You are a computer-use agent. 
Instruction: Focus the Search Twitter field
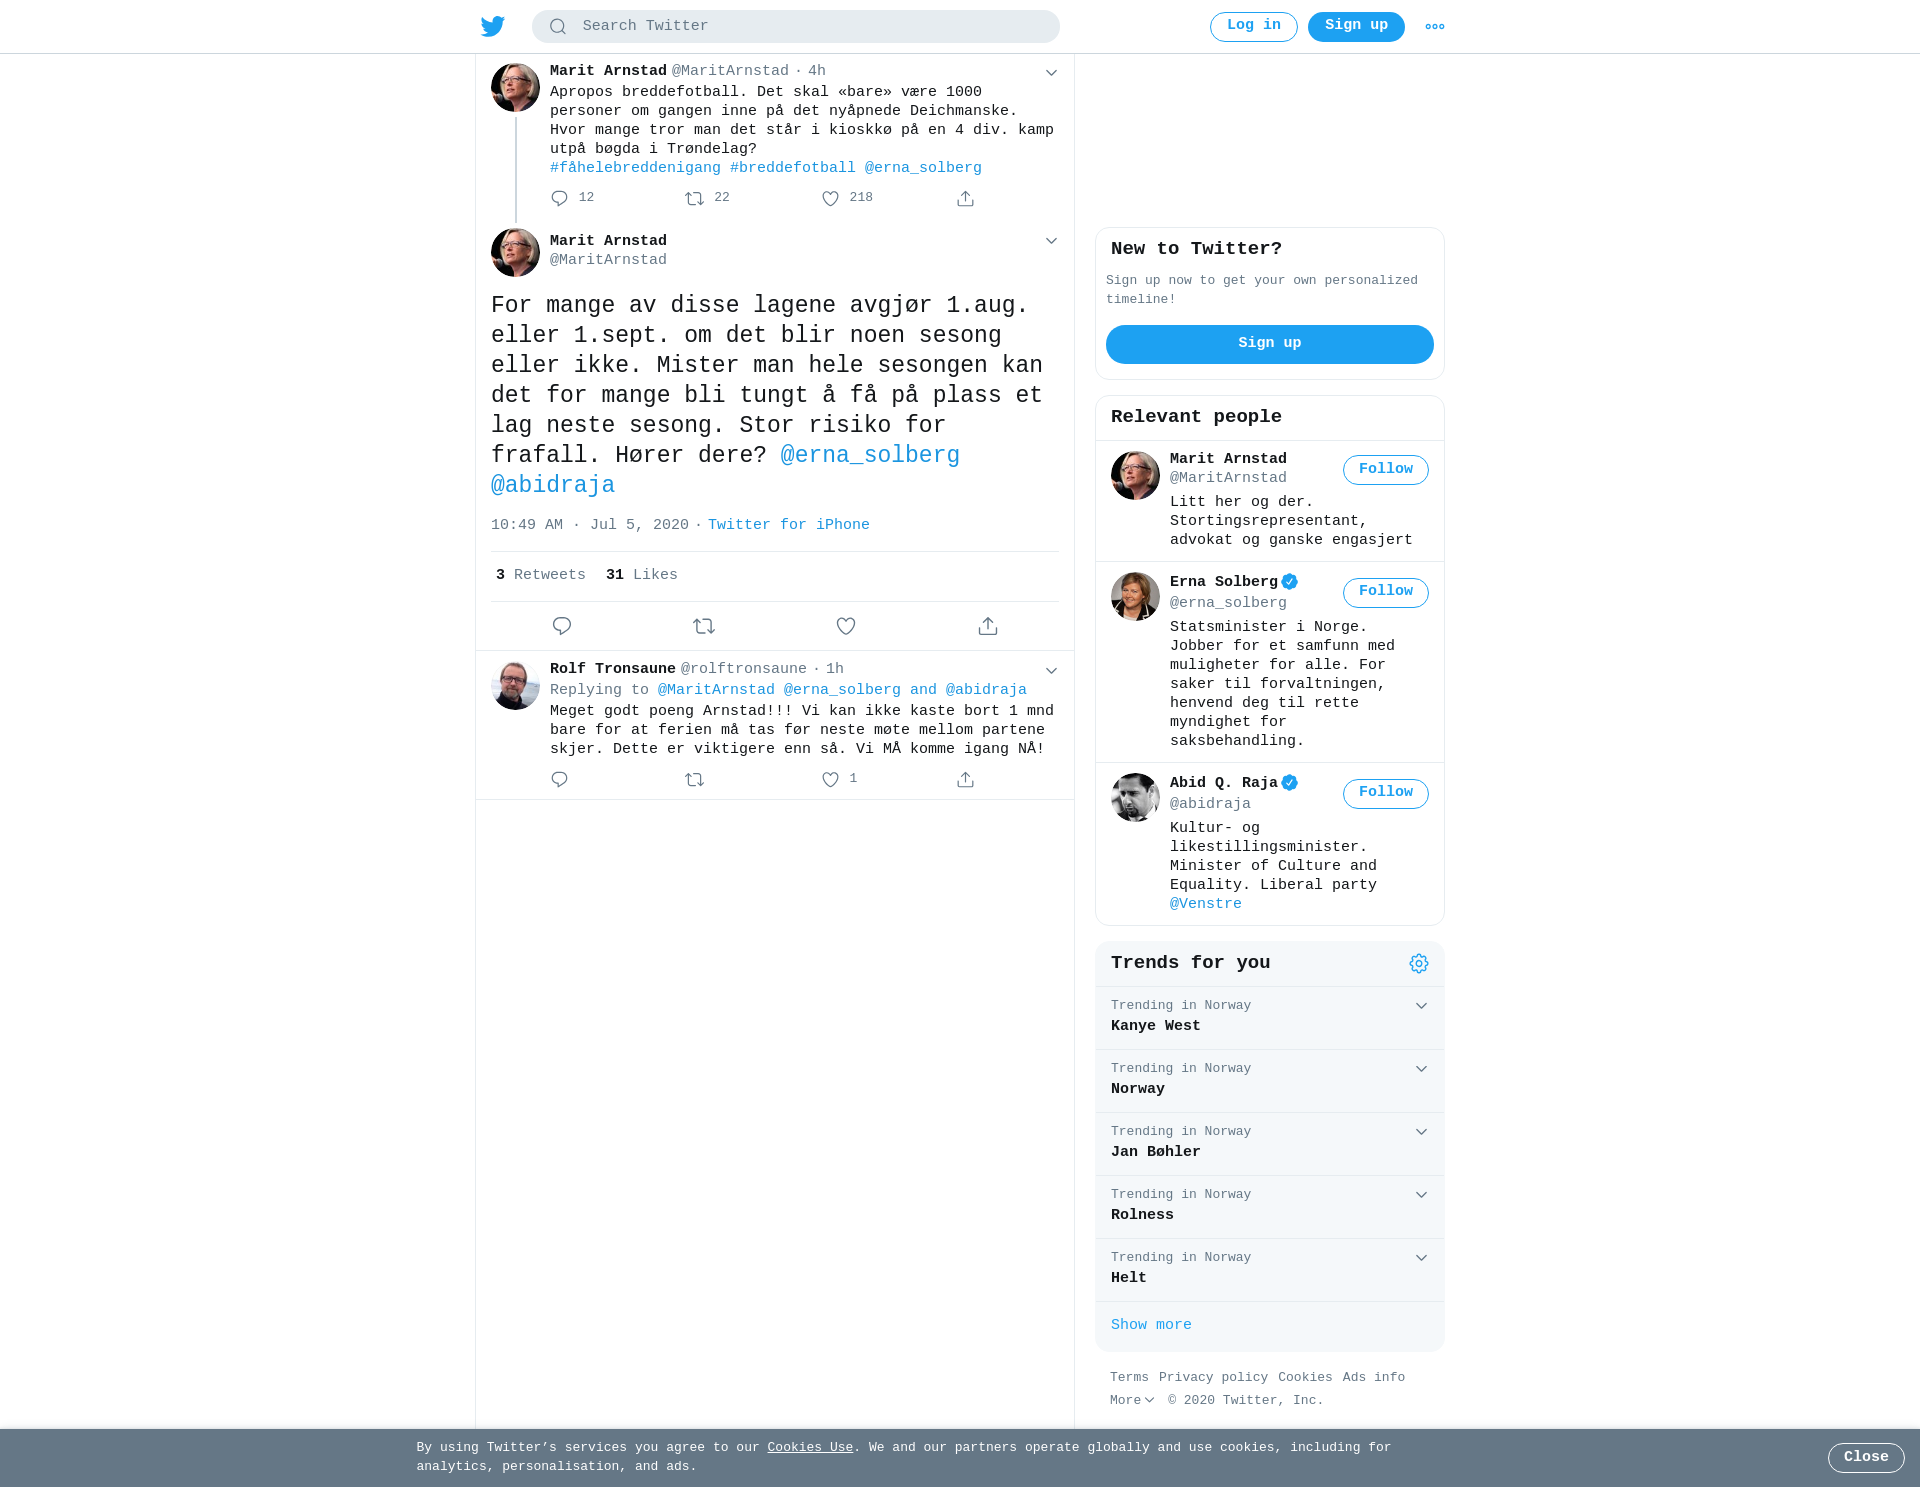point(796,26)
